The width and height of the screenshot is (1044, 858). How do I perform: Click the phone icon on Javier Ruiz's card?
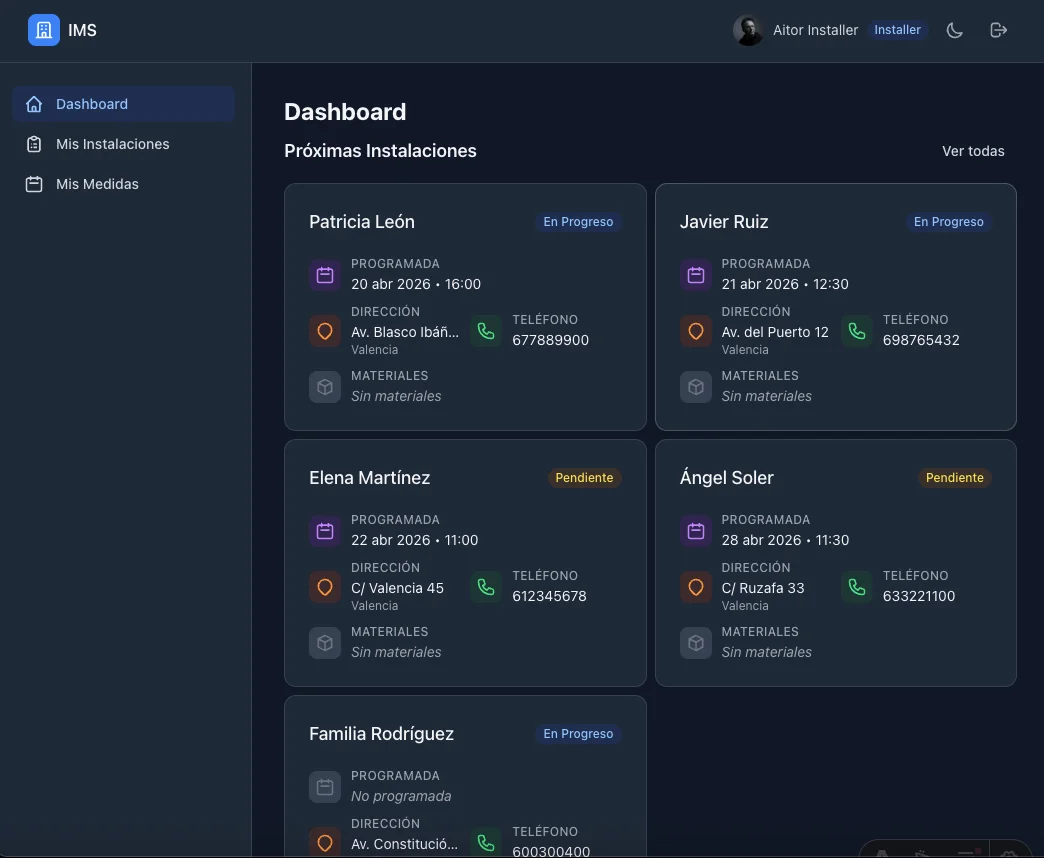coord(856,331)
